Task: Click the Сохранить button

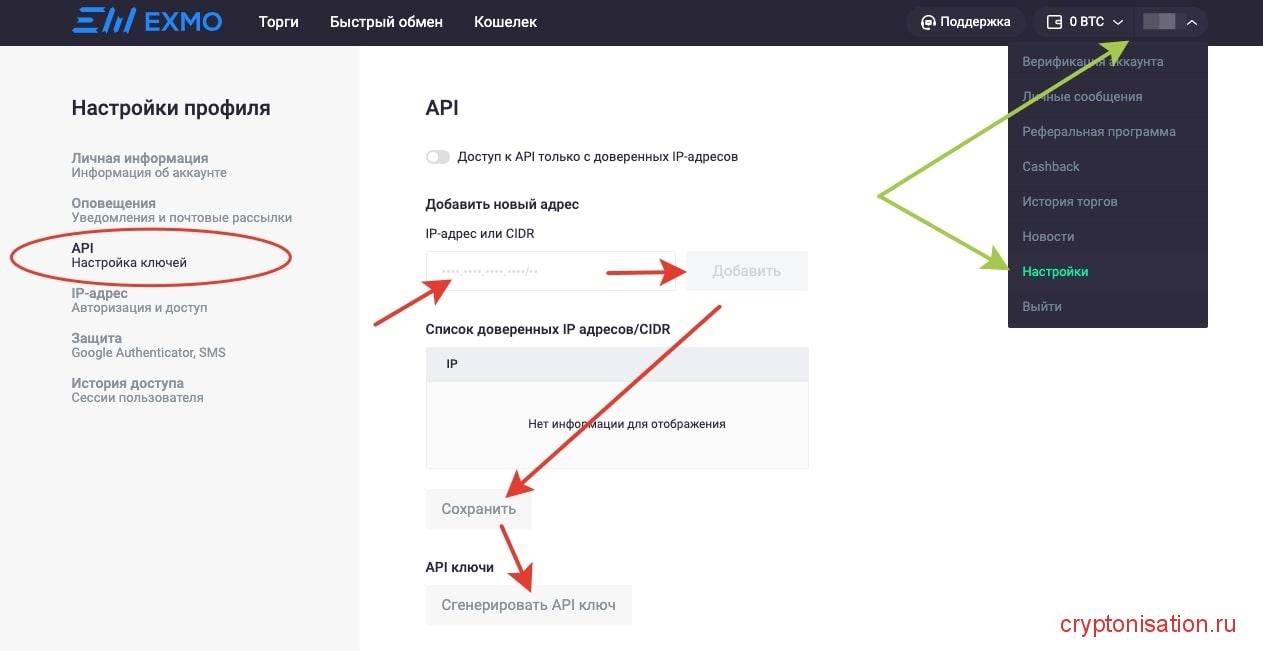Action: click(478, 508)
